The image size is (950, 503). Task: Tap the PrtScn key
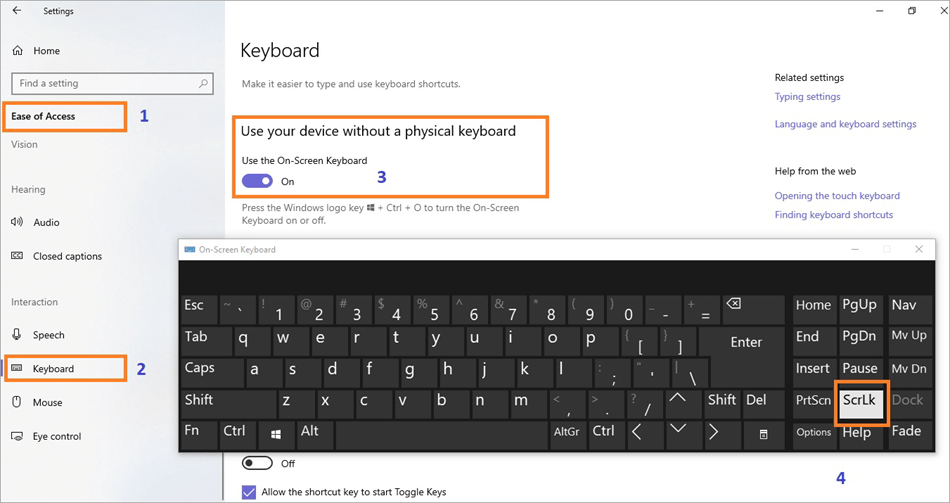click(x=814, y=402)
